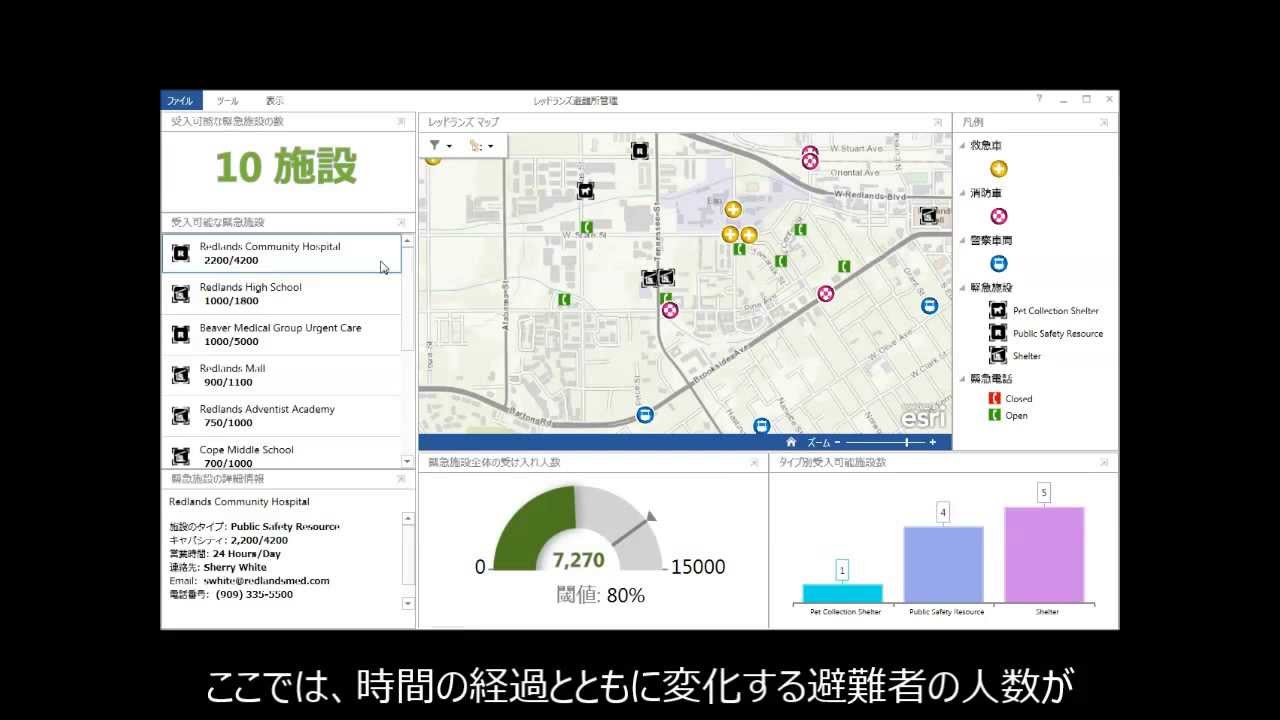
Task: Select Redlands Adventist Academy list item
Action: [x=282, y=416]
